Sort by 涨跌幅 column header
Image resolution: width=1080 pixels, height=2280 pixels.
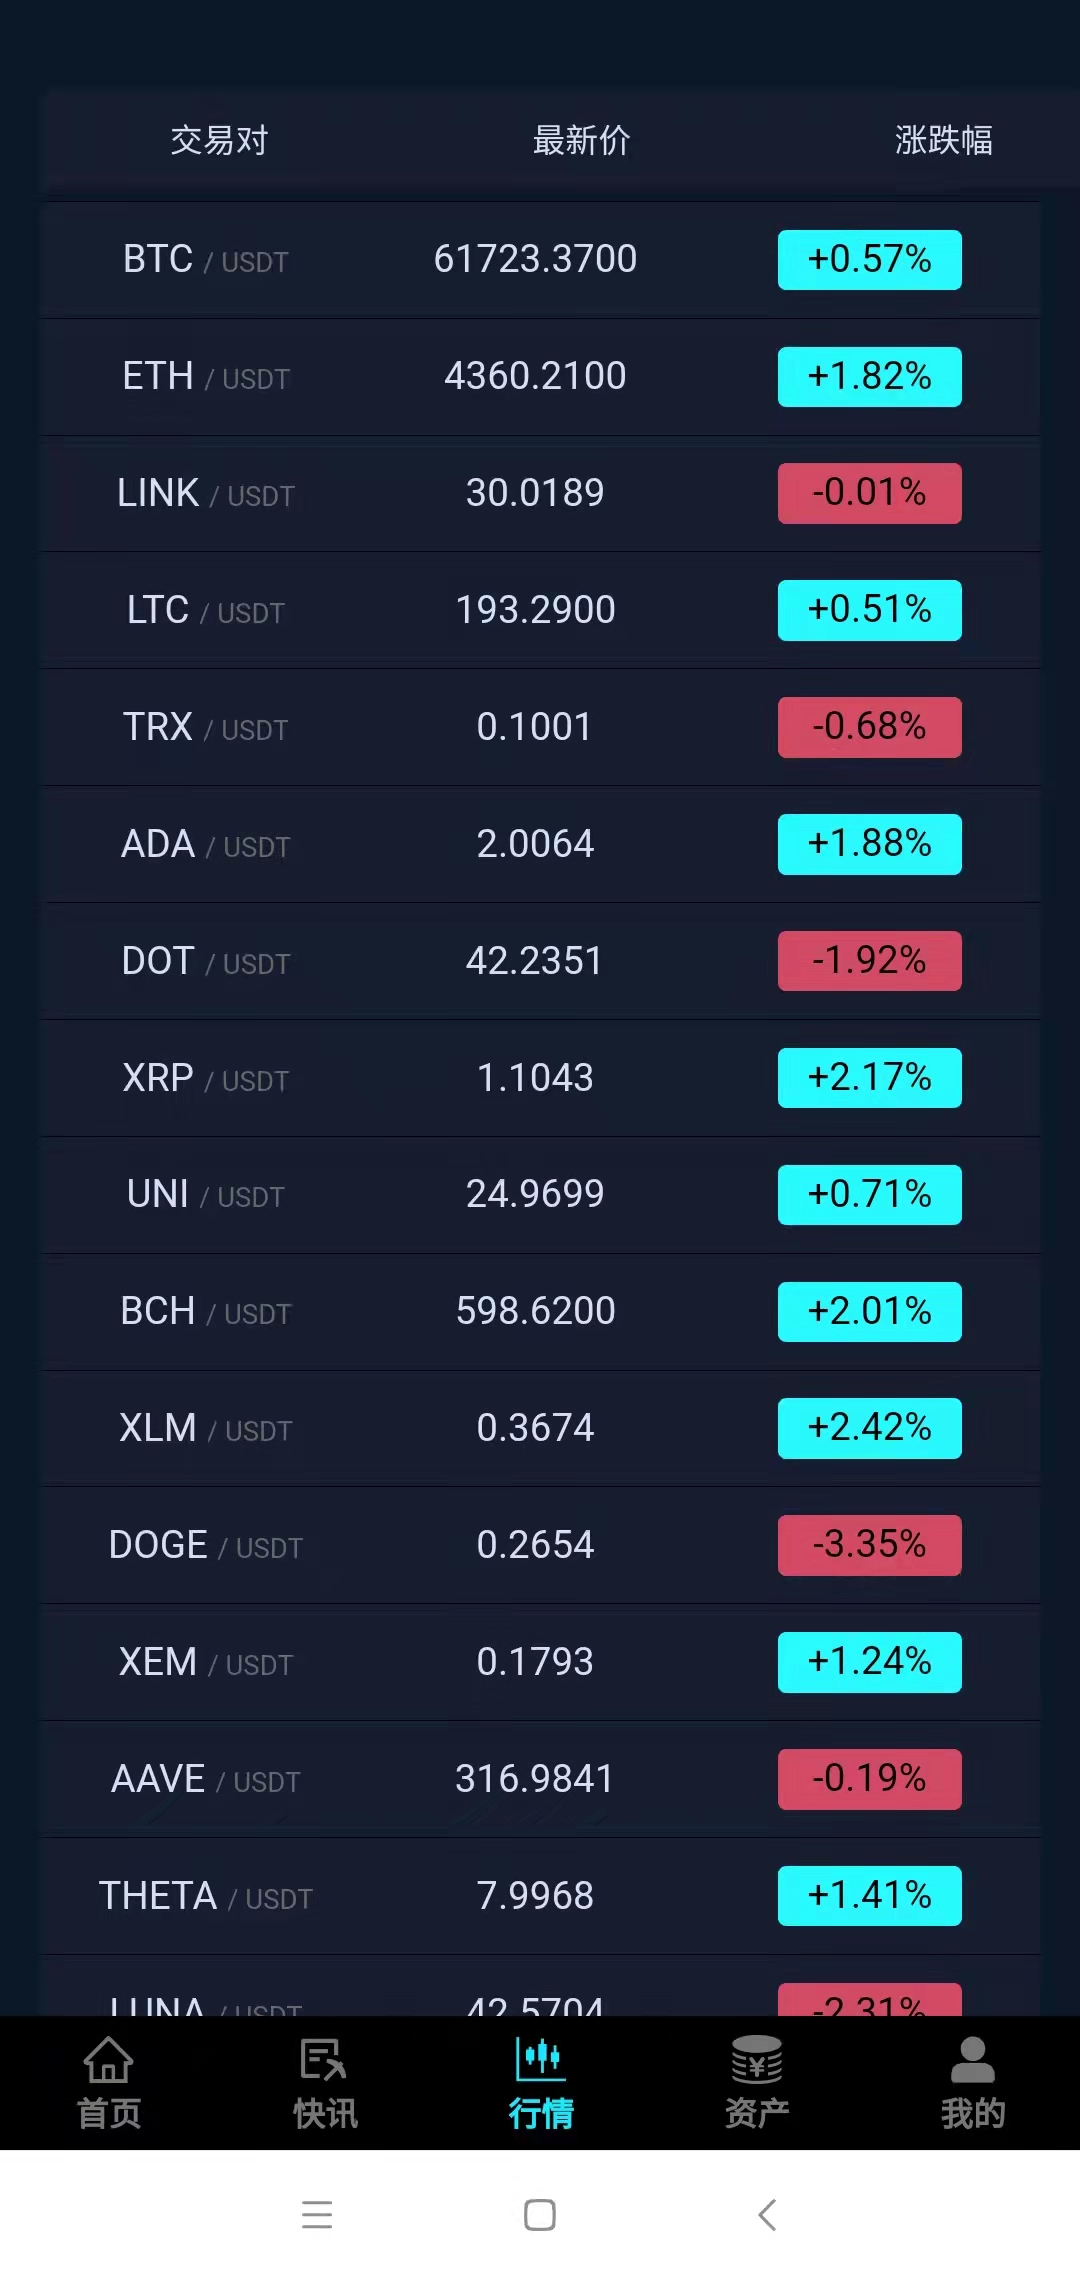(943, 141)
